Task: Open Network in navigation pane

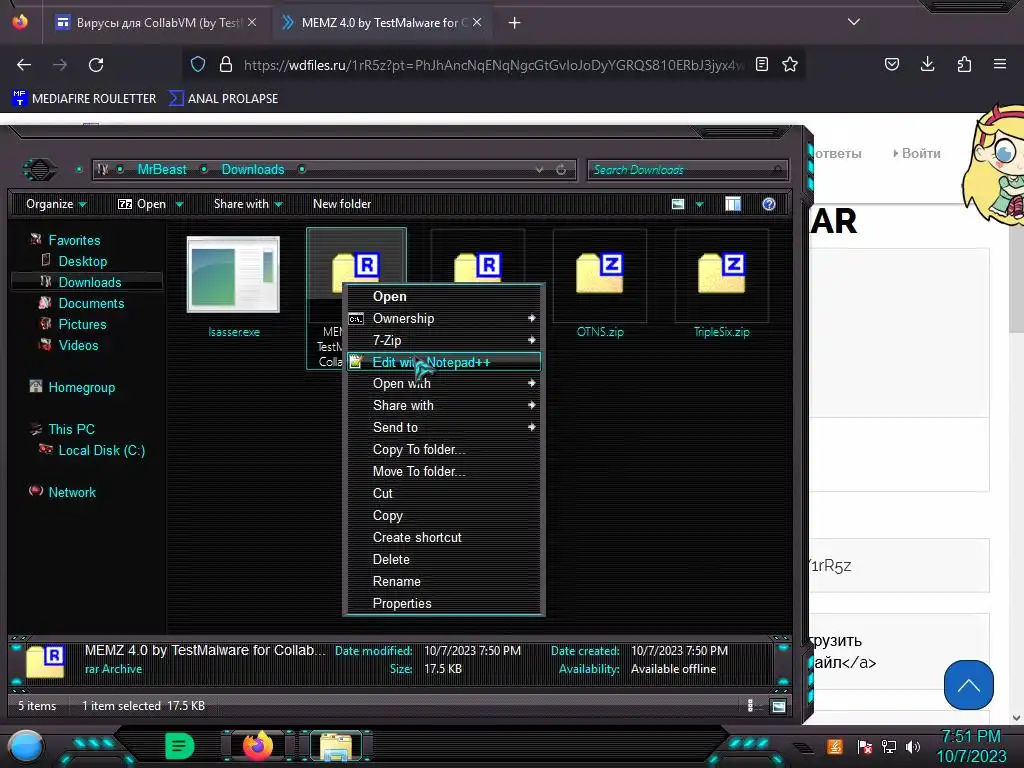Action: (72, 492)
